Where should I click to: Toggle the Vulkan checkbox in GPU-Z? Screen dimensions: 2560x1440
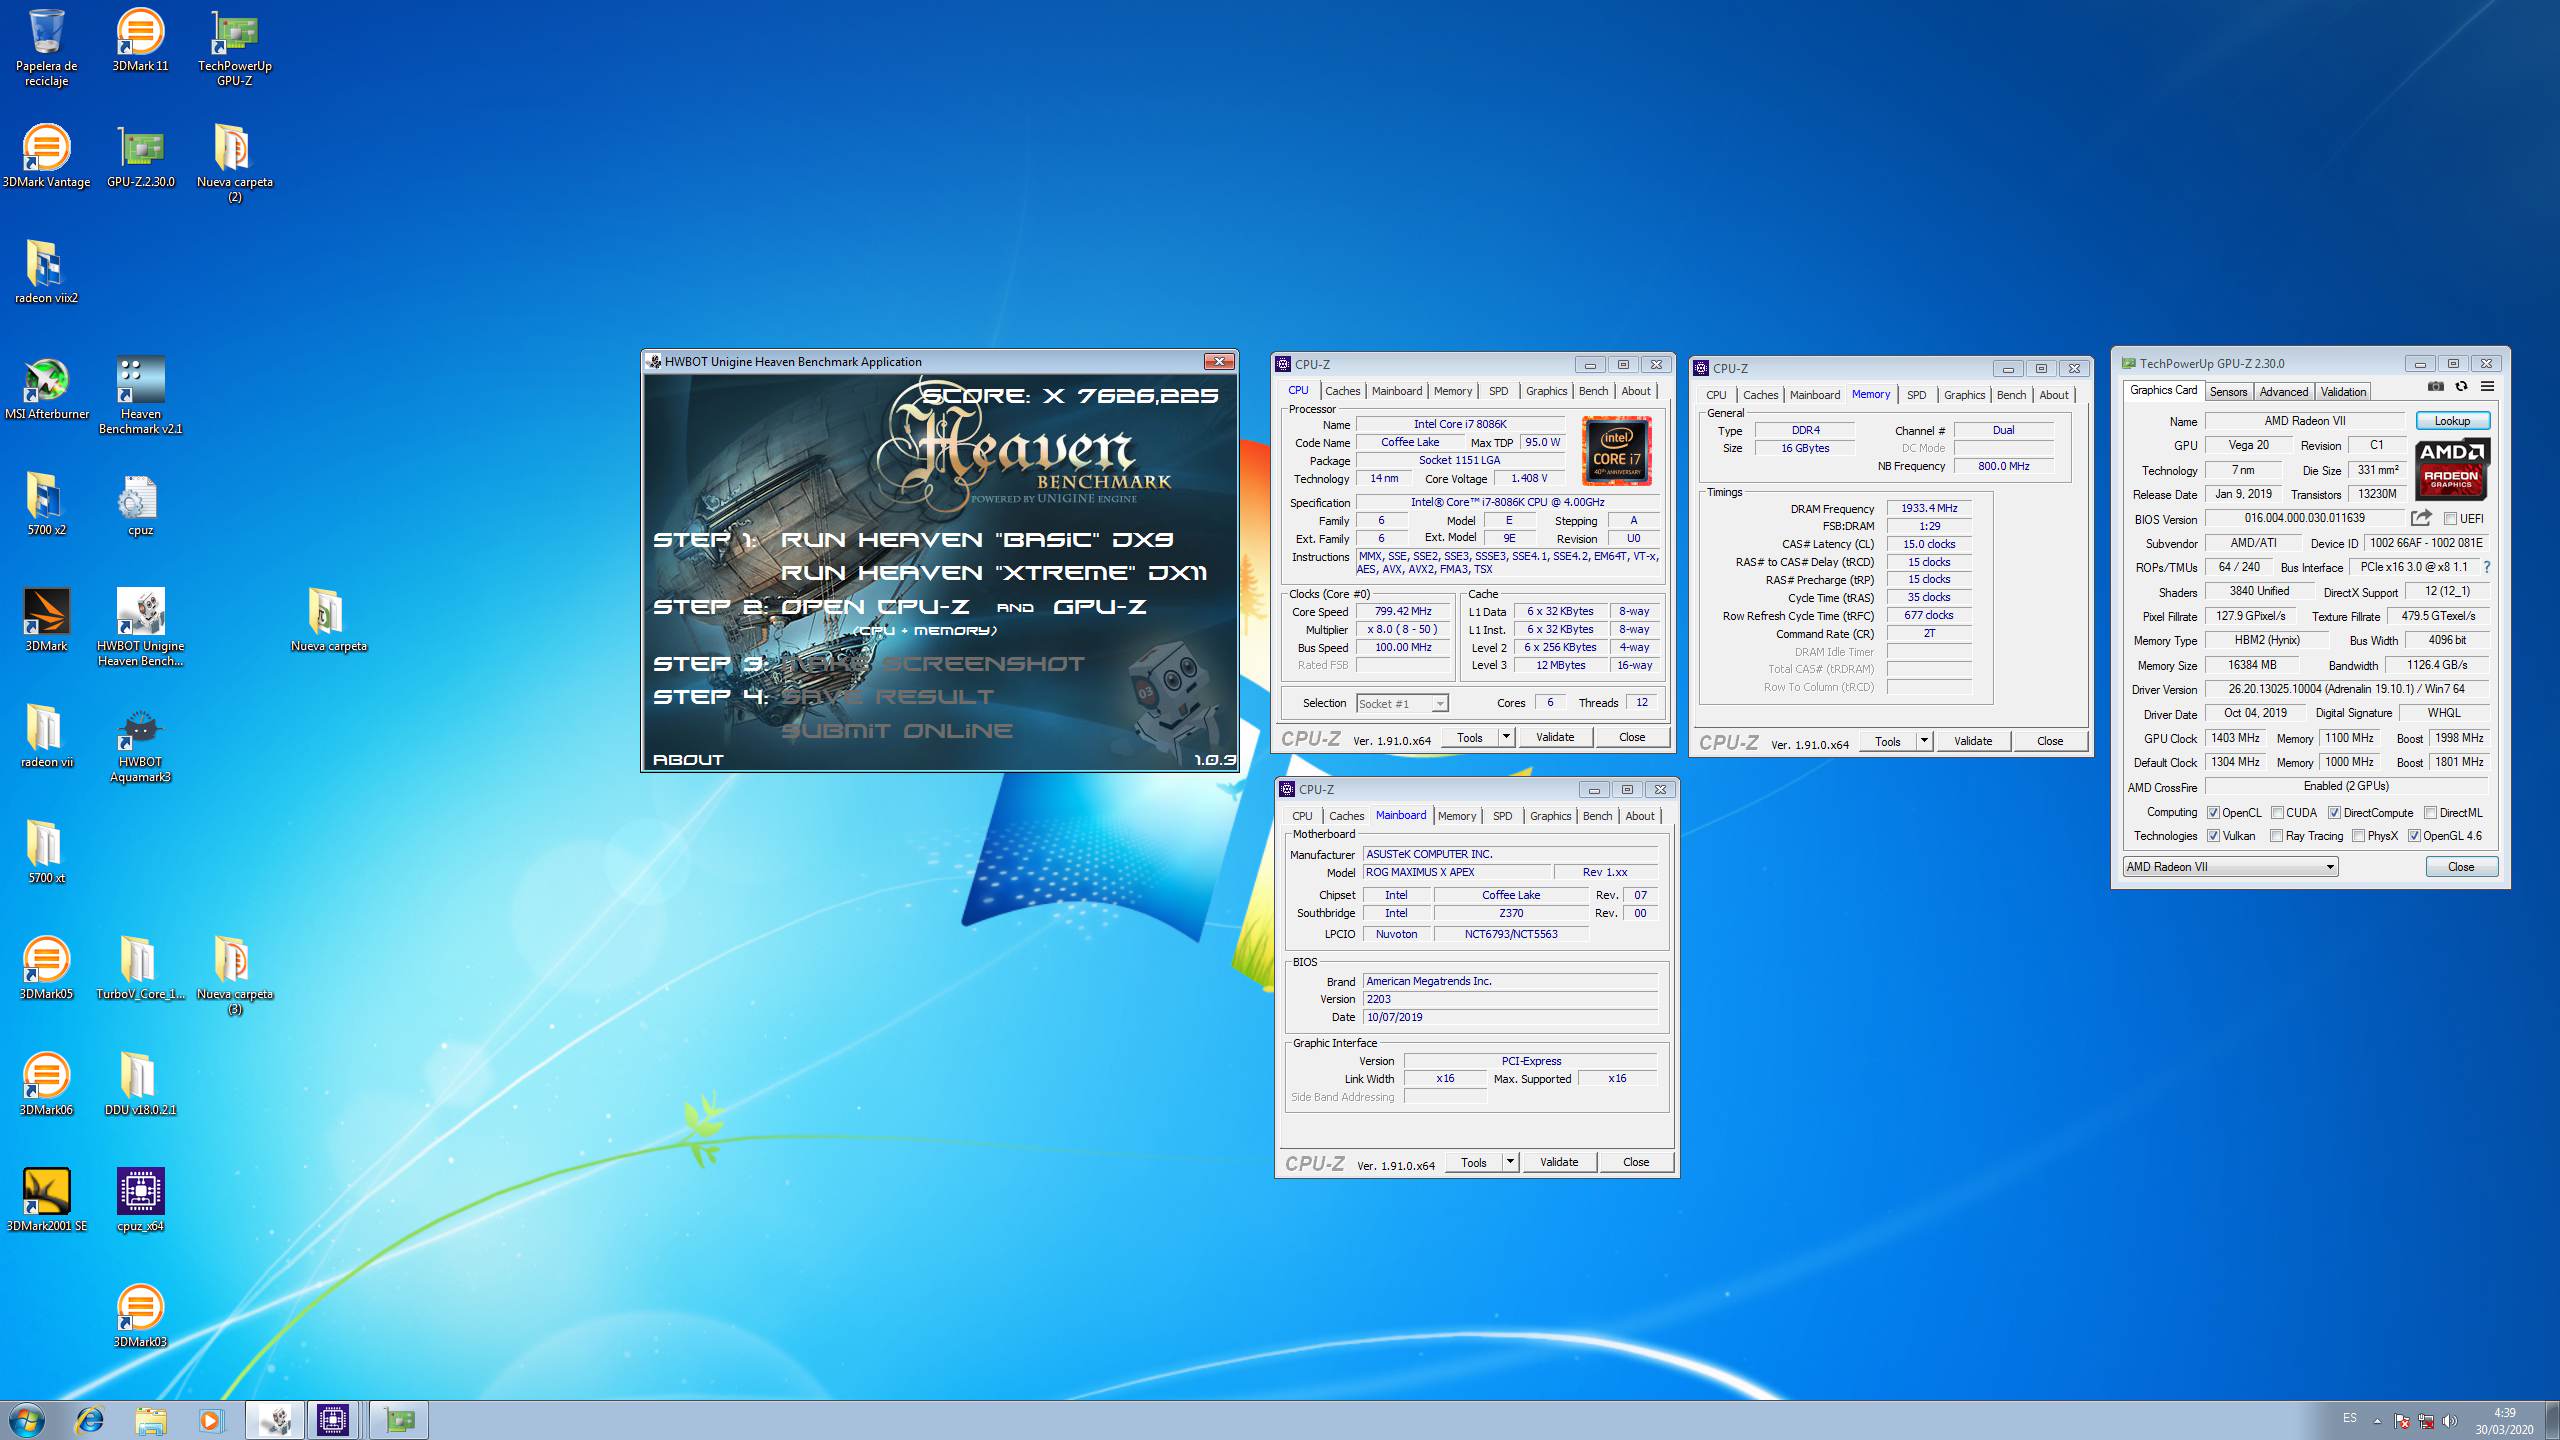pos(2214,836)
